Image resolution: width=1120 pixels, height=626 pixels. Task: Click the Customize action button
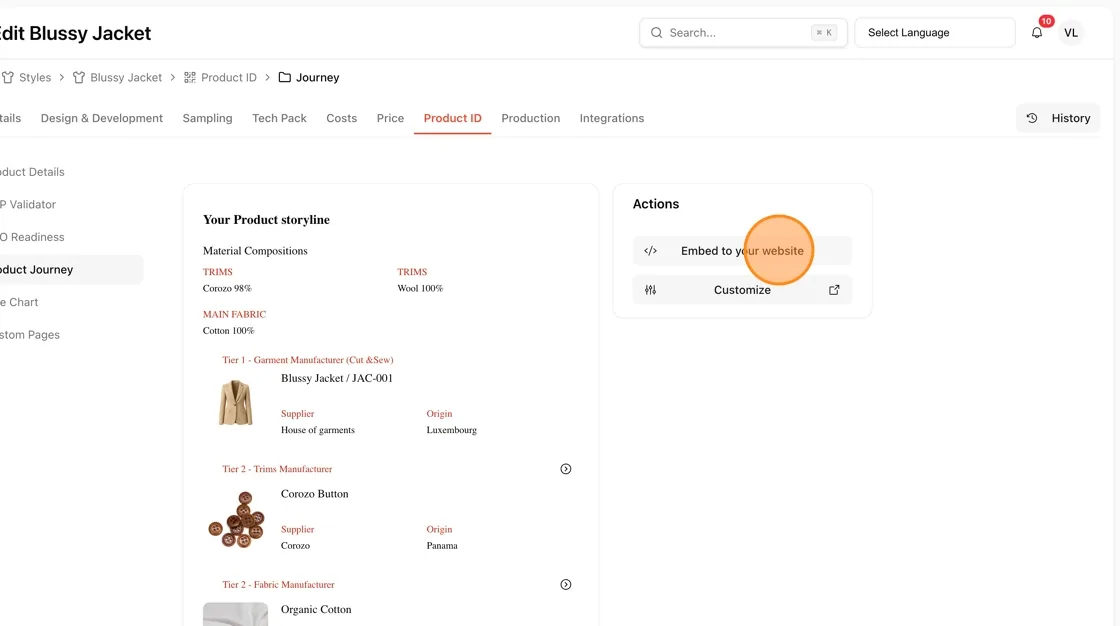pos(742,290)
